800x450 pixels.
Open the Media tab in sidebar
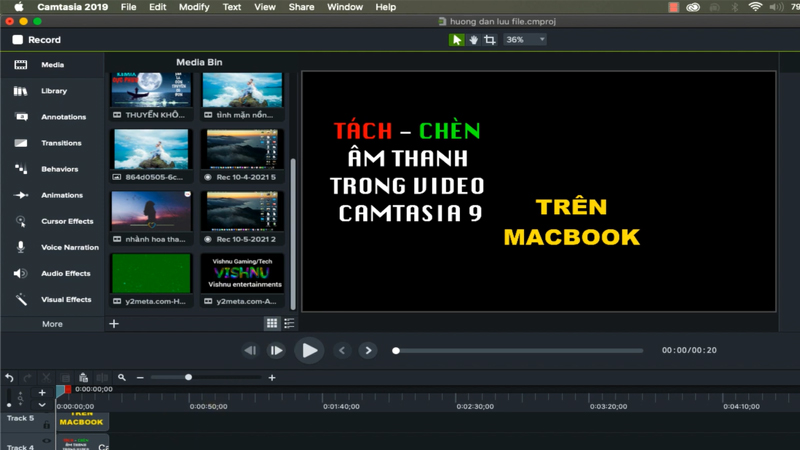point(52,65)
